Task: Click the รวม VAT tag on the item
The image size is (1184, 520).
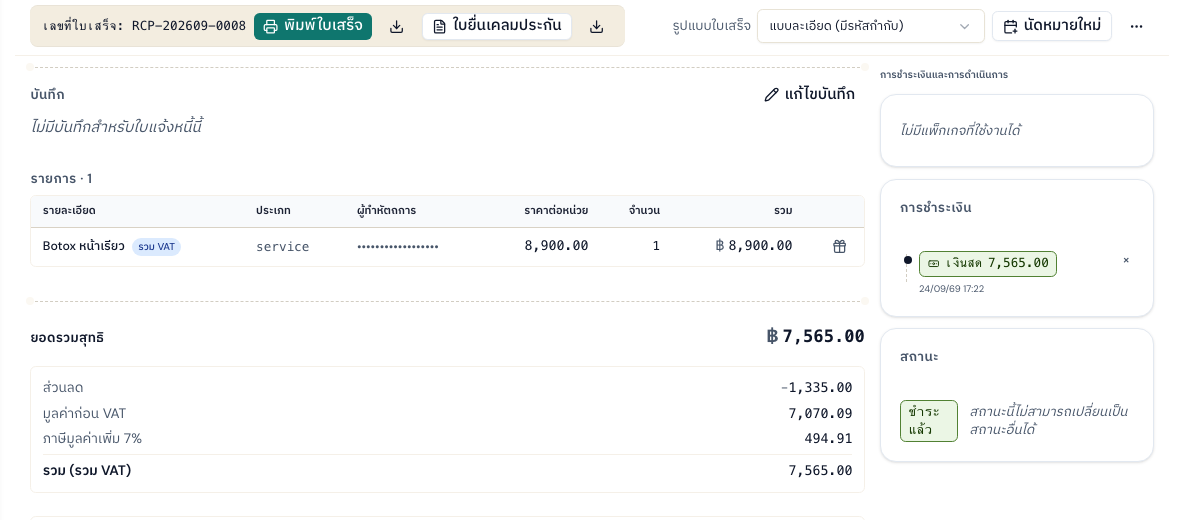Action: coord(156,247)
